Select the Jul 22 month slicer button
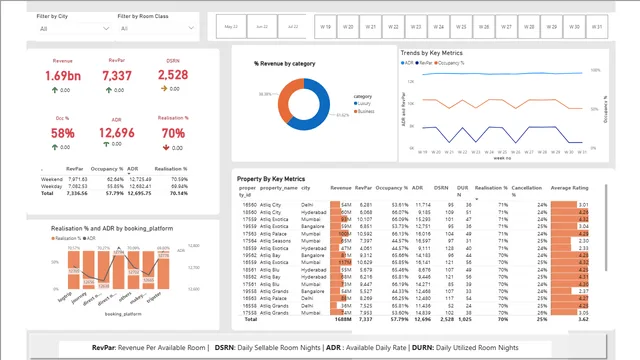This screenshot has width=640, height=360. coord(292,27)
